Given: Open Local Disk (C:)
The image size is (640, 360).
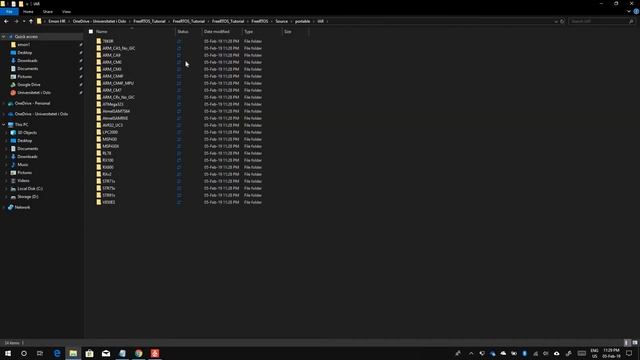Looking at the screenshot, I should 30,189.
